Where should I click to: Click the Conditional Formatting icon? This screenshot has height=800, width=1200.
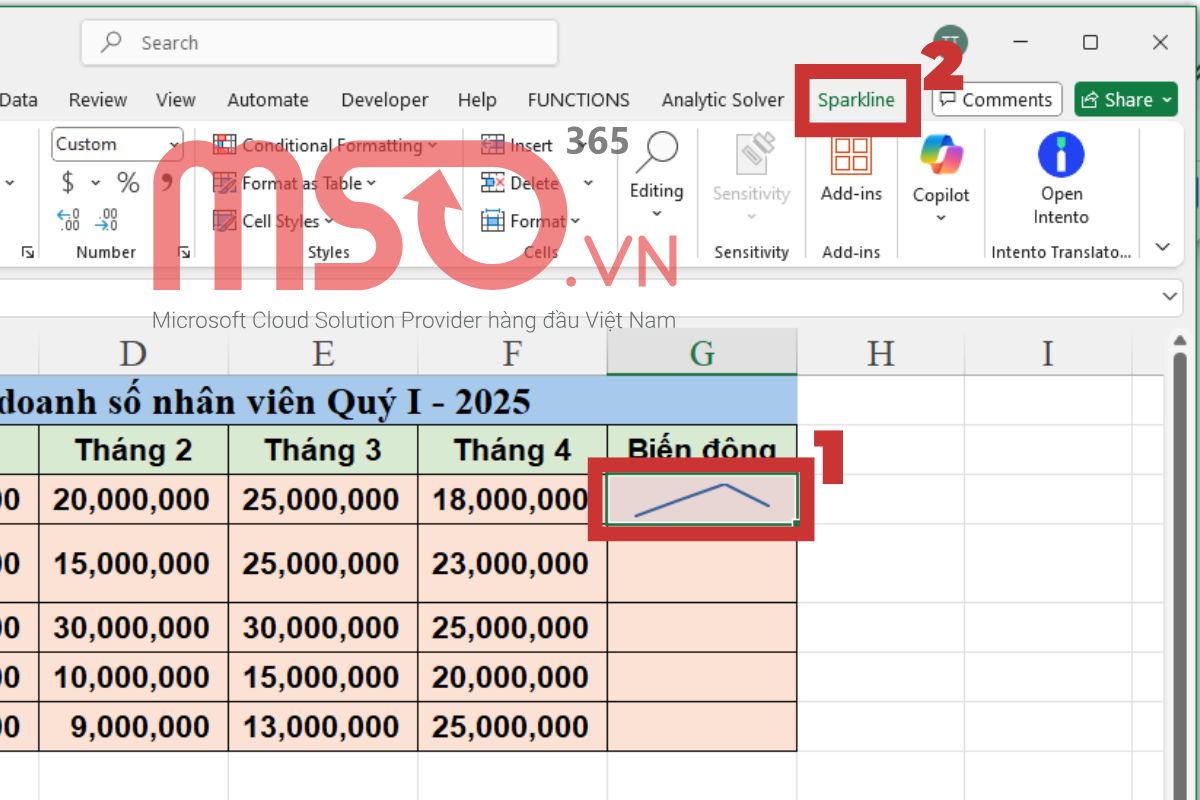pos(225,145)
